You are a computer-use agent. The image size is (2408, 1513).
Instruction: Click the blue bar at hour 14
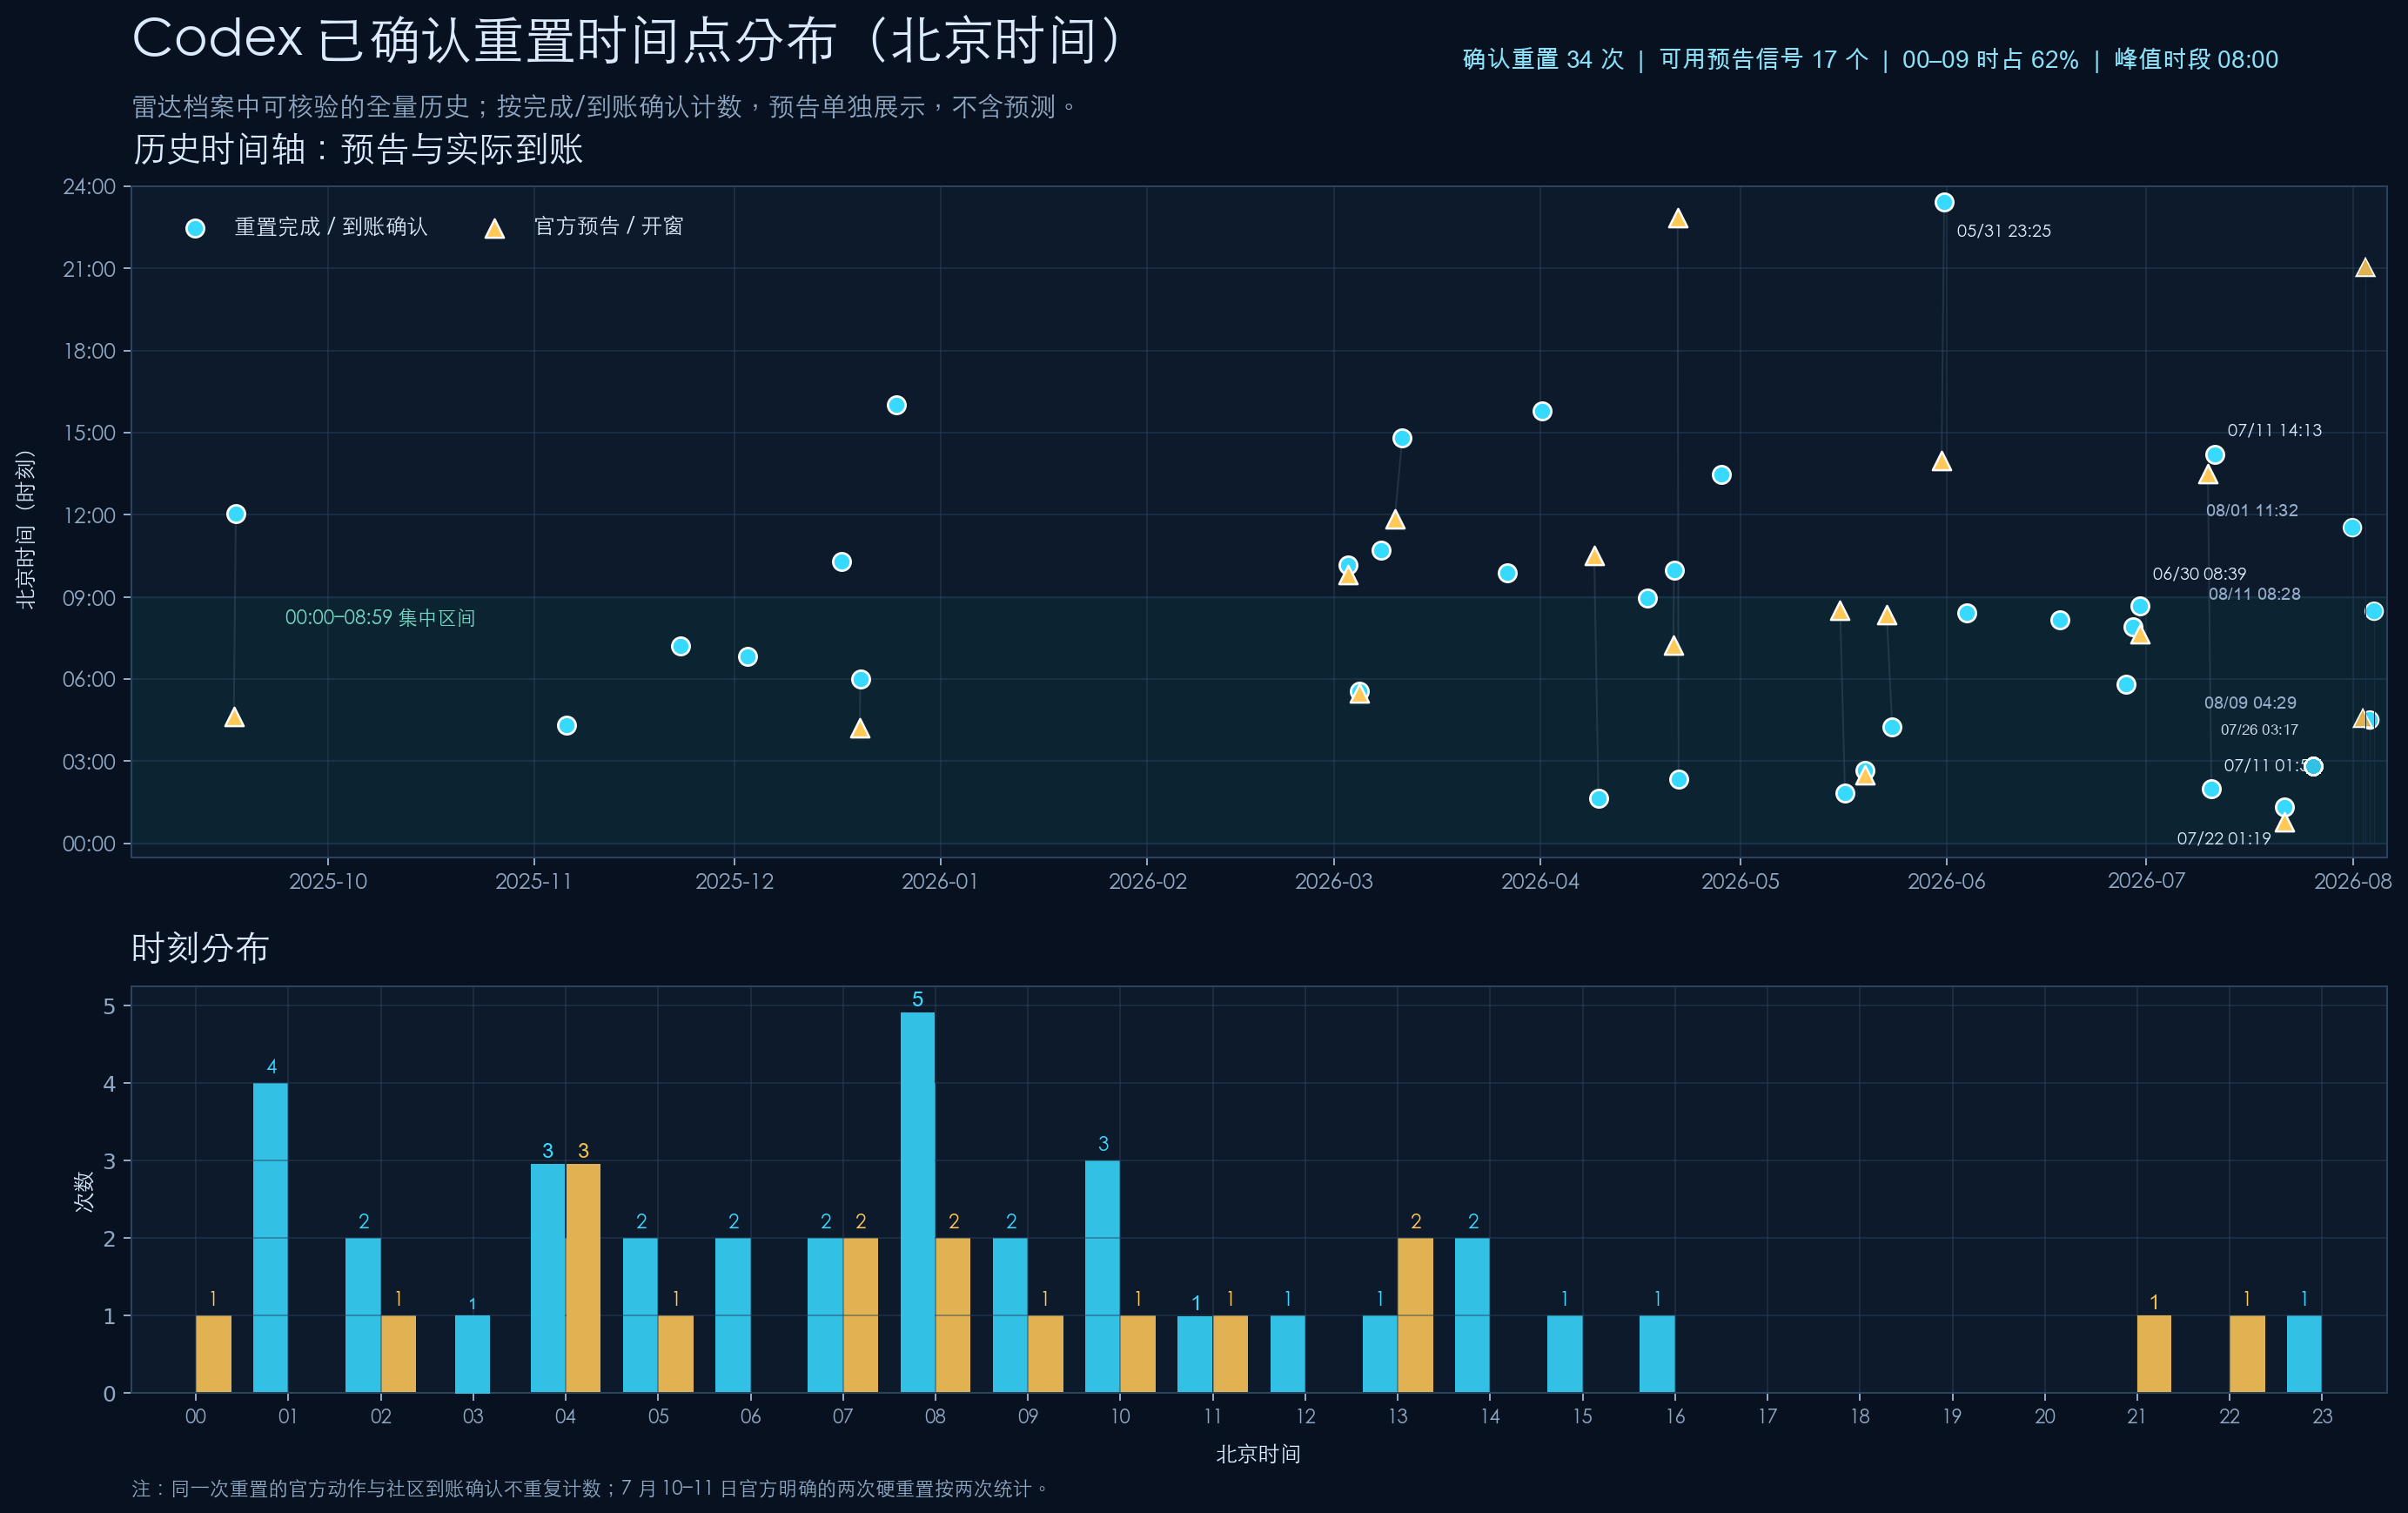pyautogui.click(x=1472, y=1315)
